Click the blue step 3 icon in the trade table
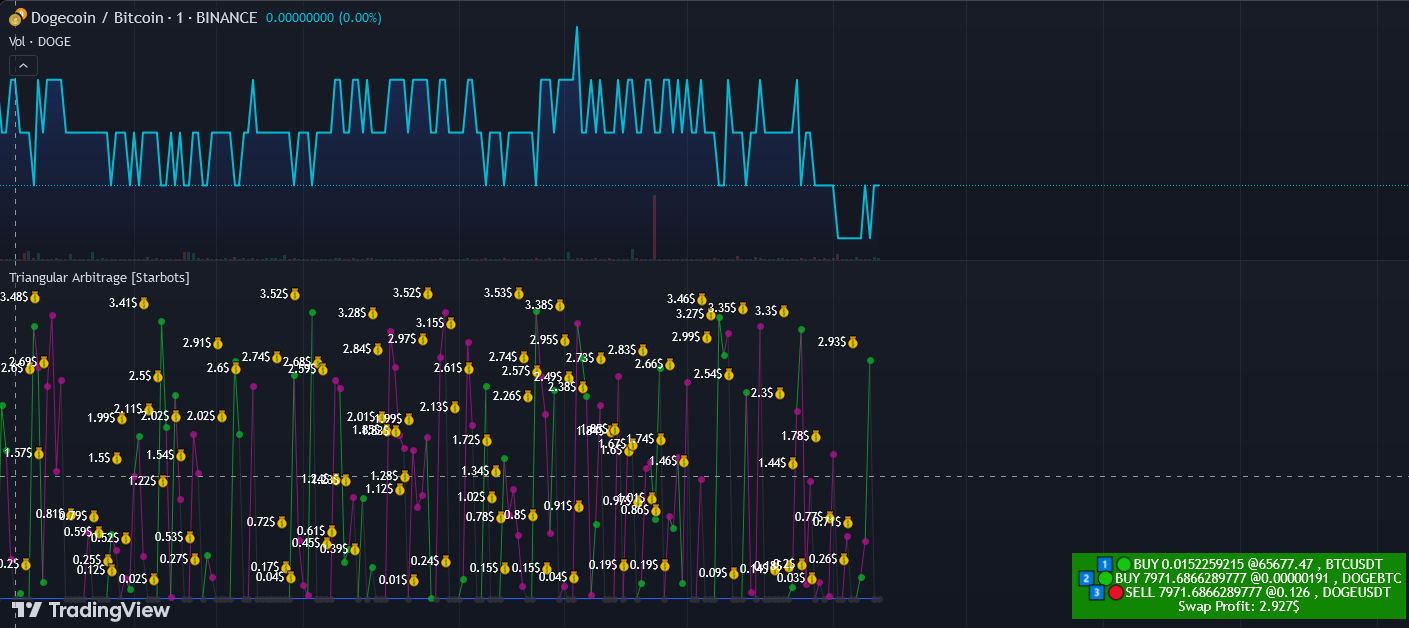The height and width of the screenshot is (628, 1409). 1096,592
